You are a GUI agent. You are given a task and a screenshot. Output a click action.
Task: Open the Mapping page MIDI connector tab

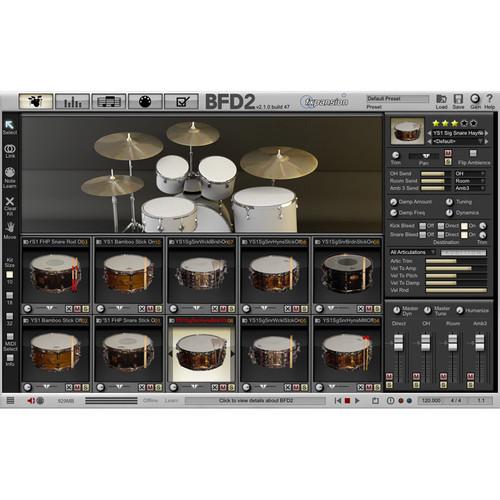coord(145,101)
